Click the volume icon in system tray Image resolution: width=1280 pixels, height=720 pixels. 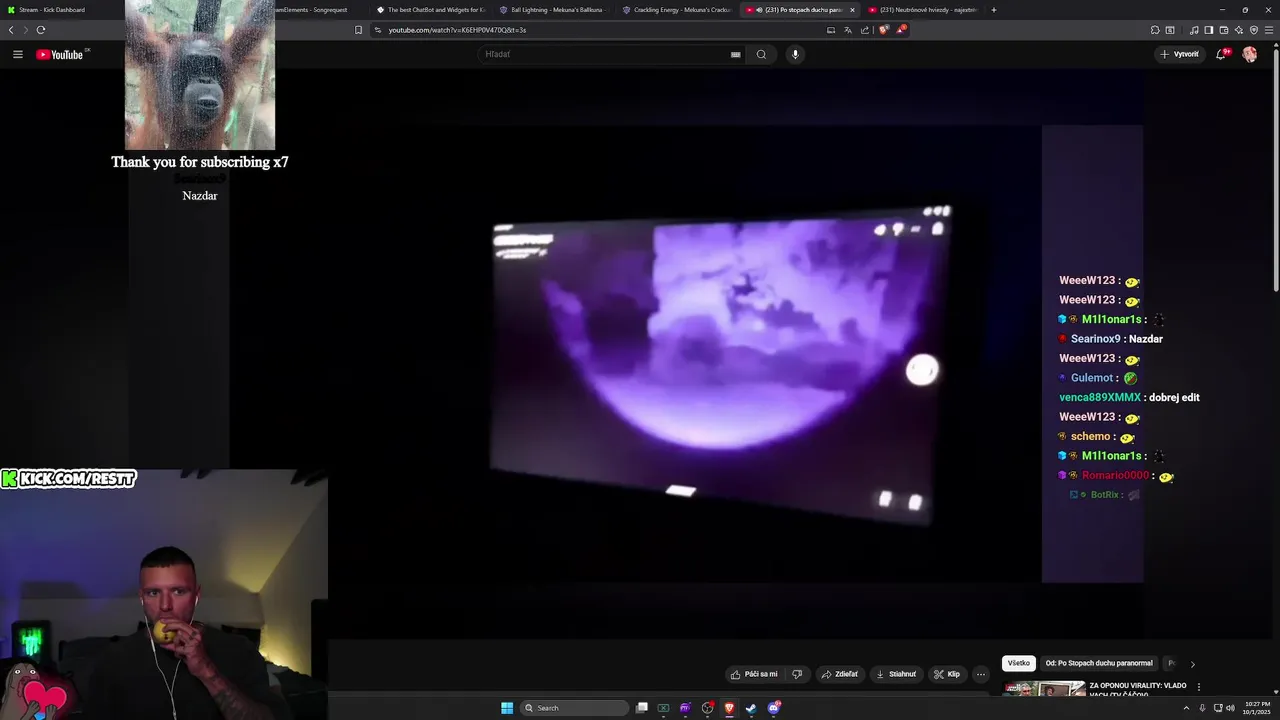1230,708
